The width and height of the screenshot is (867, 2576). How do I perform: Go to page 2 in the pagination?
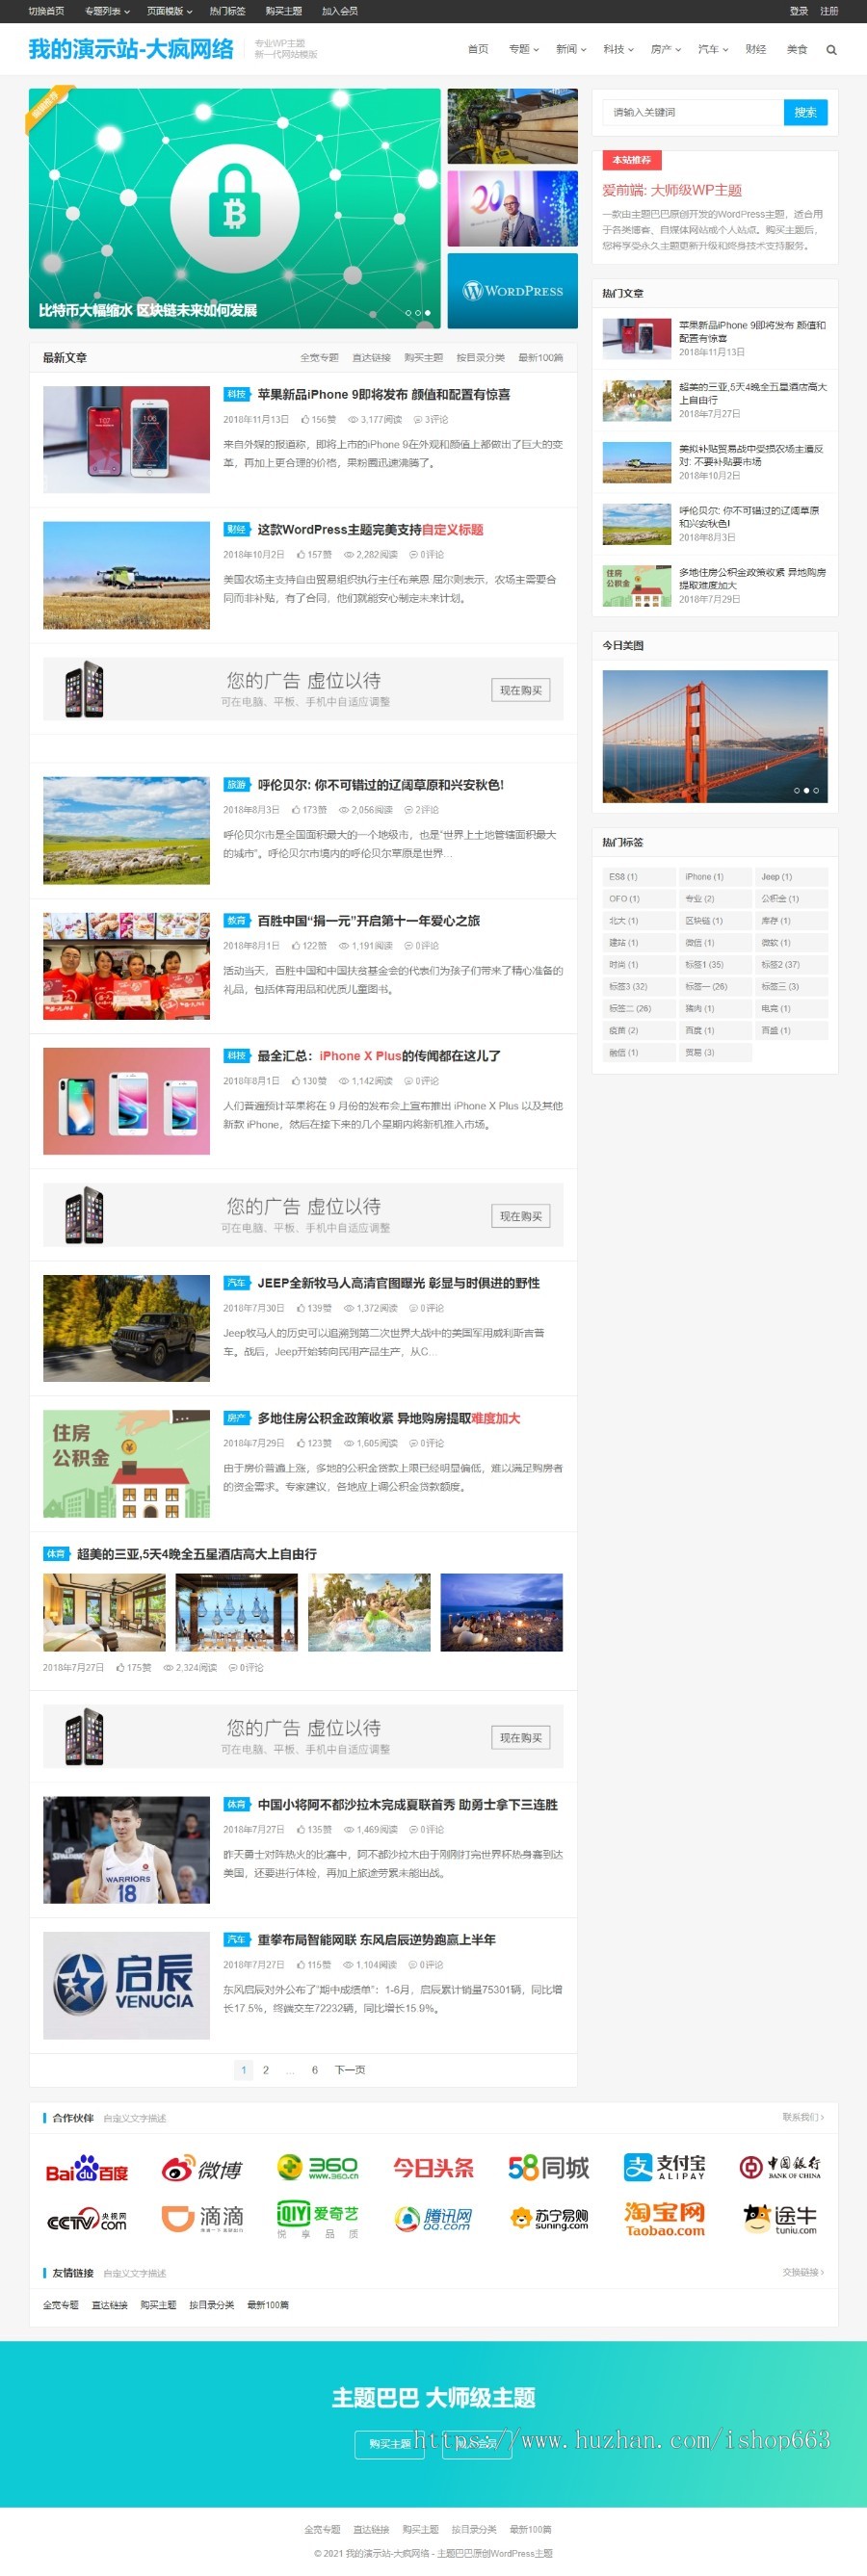pos(265,2070)
